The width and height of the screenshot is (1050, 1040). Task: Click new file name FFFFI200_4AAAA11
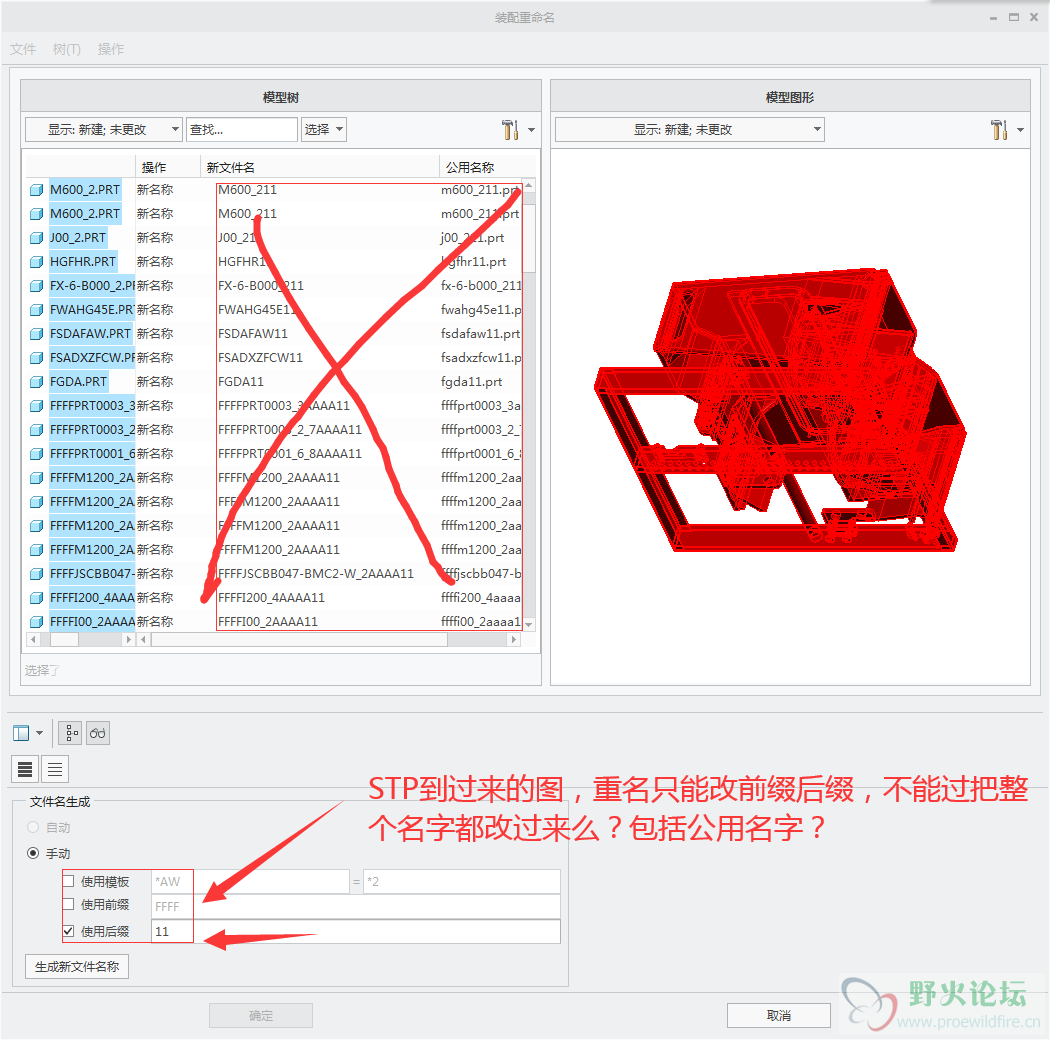pyautogui.click(x=271, y=598)
